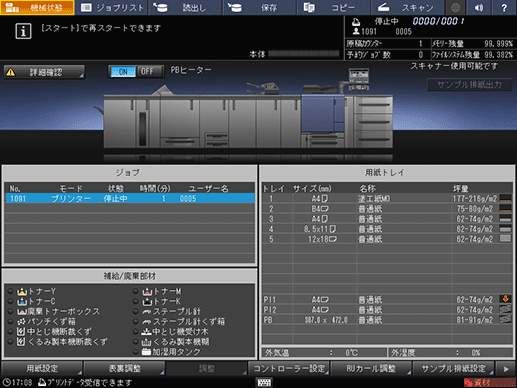Open the on-screen keyboard icon
Screen dimensions: 517x388
[x=264, y=382]
